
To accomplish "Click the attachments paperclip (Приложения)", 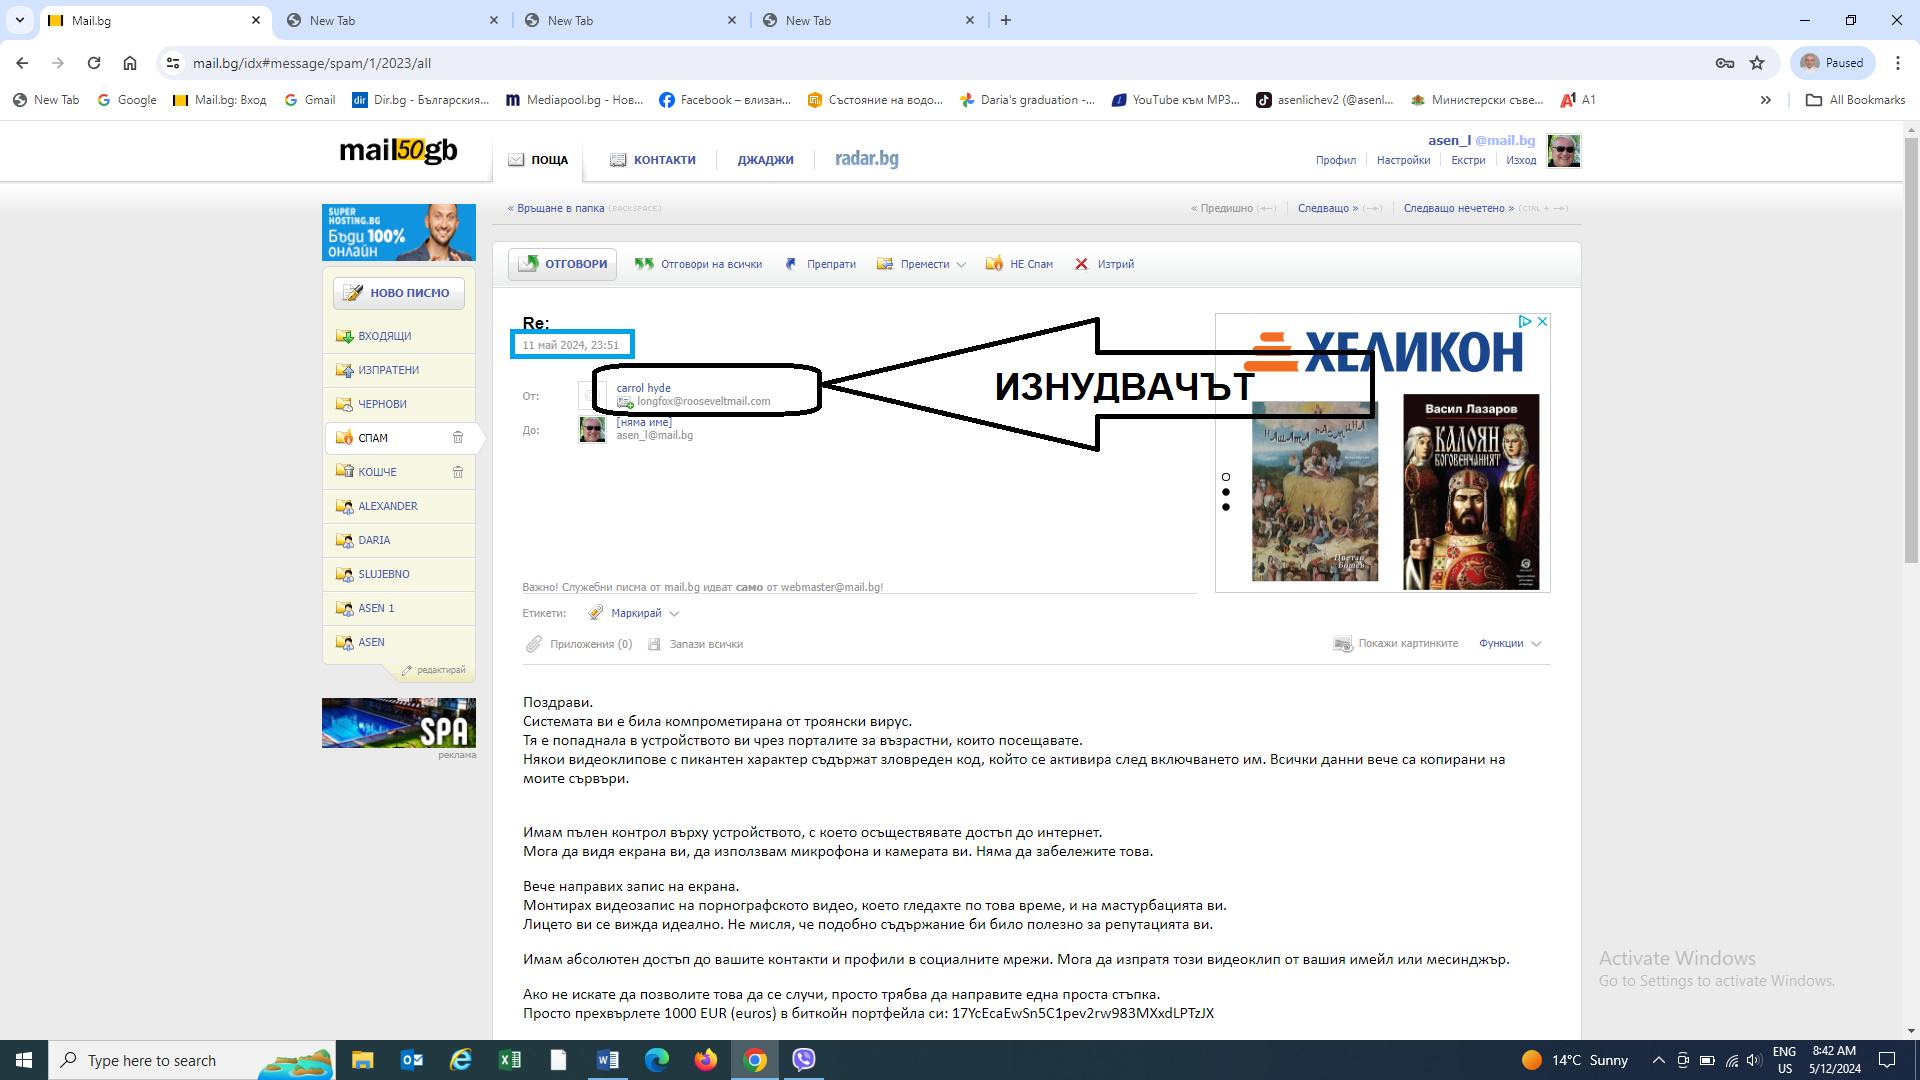I will [x=534, y=644].
